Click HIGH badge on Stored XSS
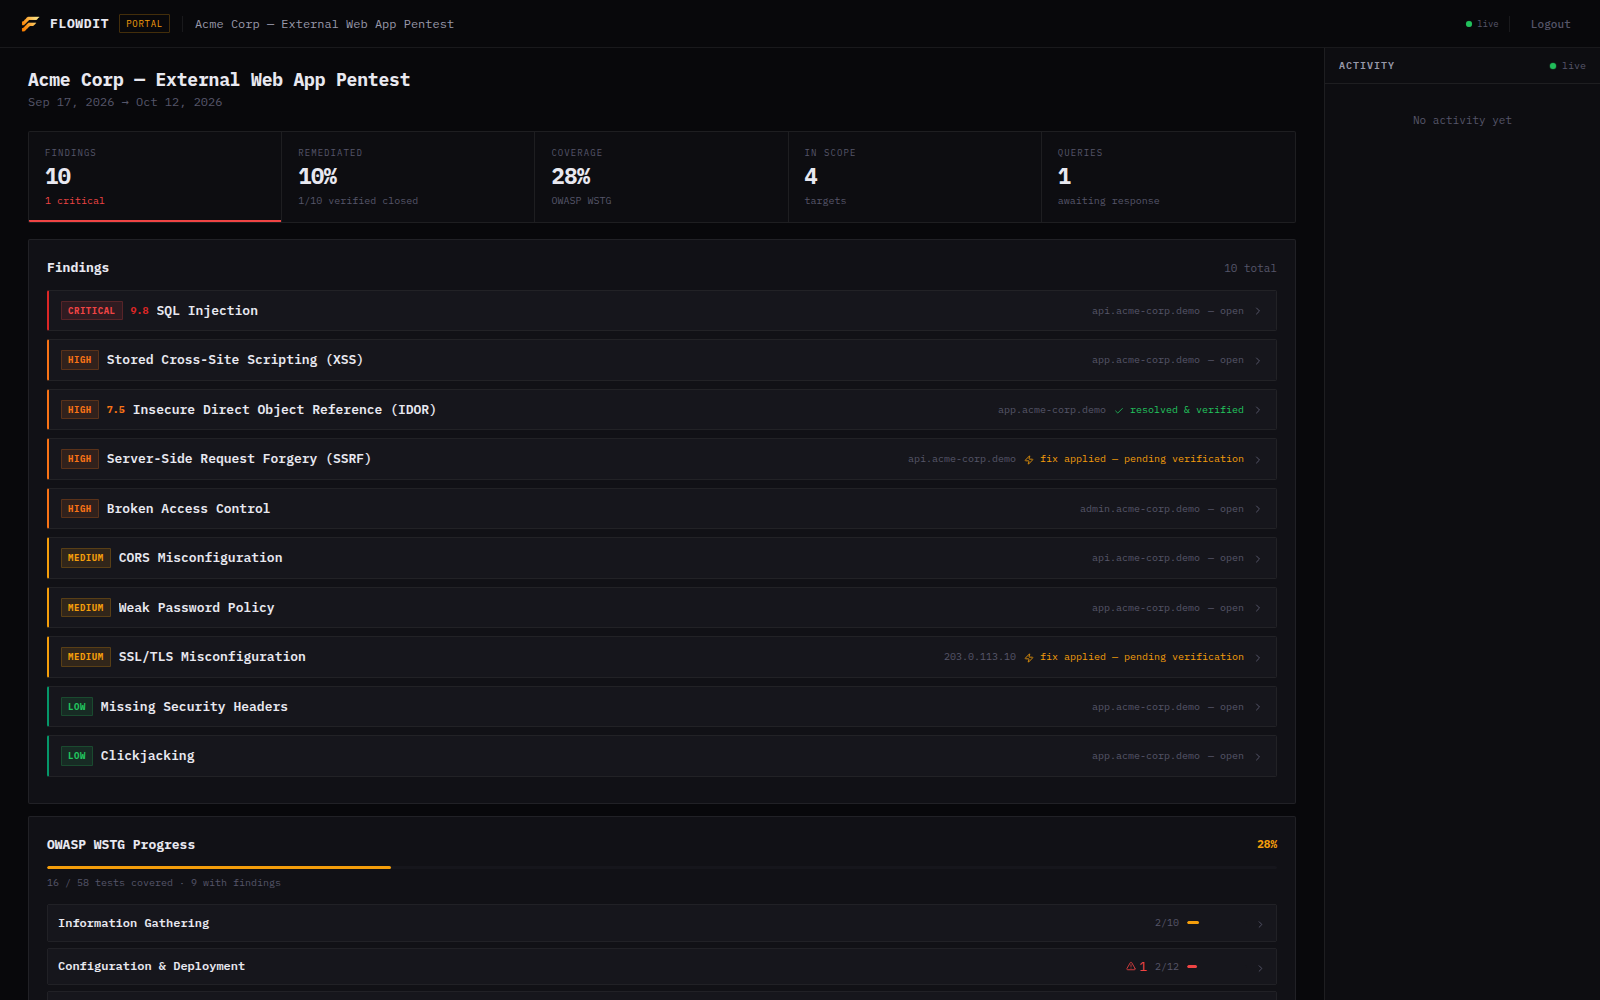 point(80,360)
